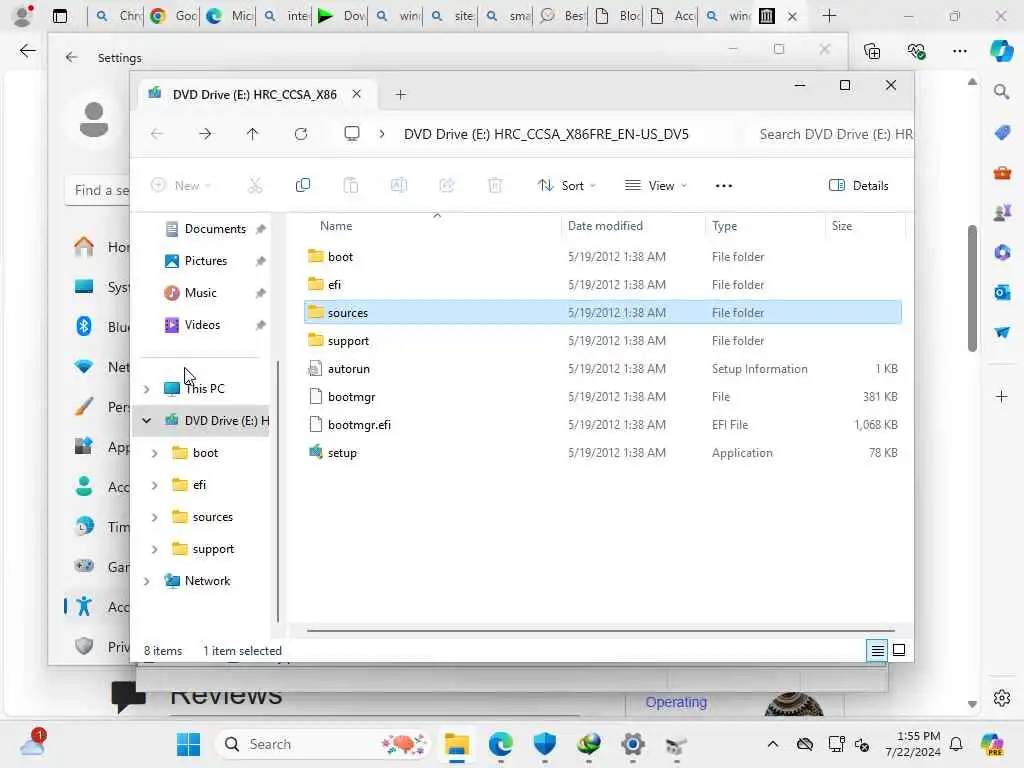
Task: Expand This PC in navigation pane
Action: [147, 389]
